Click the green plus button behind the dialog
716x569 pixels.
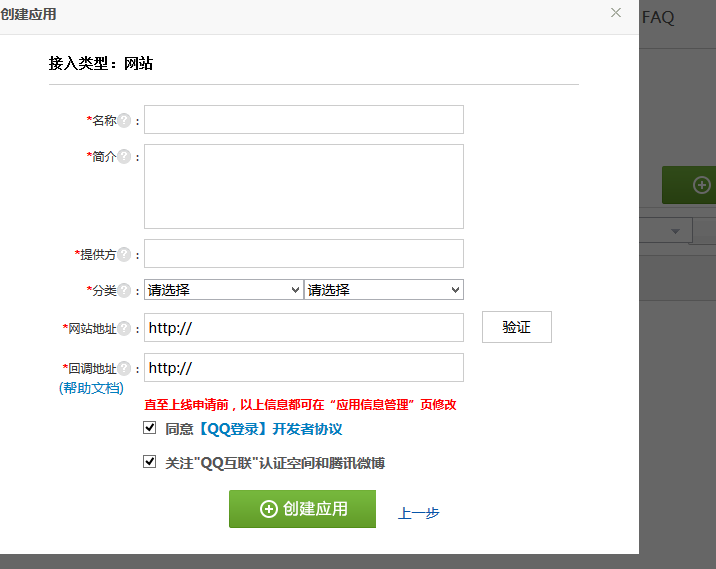[x=689, y=185]
